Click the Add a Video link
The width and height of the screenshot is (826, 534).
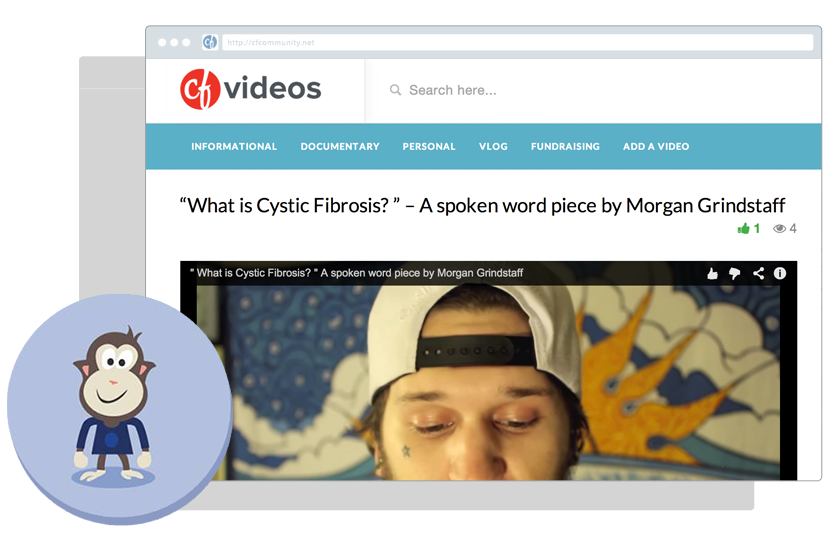pos(656,146)
